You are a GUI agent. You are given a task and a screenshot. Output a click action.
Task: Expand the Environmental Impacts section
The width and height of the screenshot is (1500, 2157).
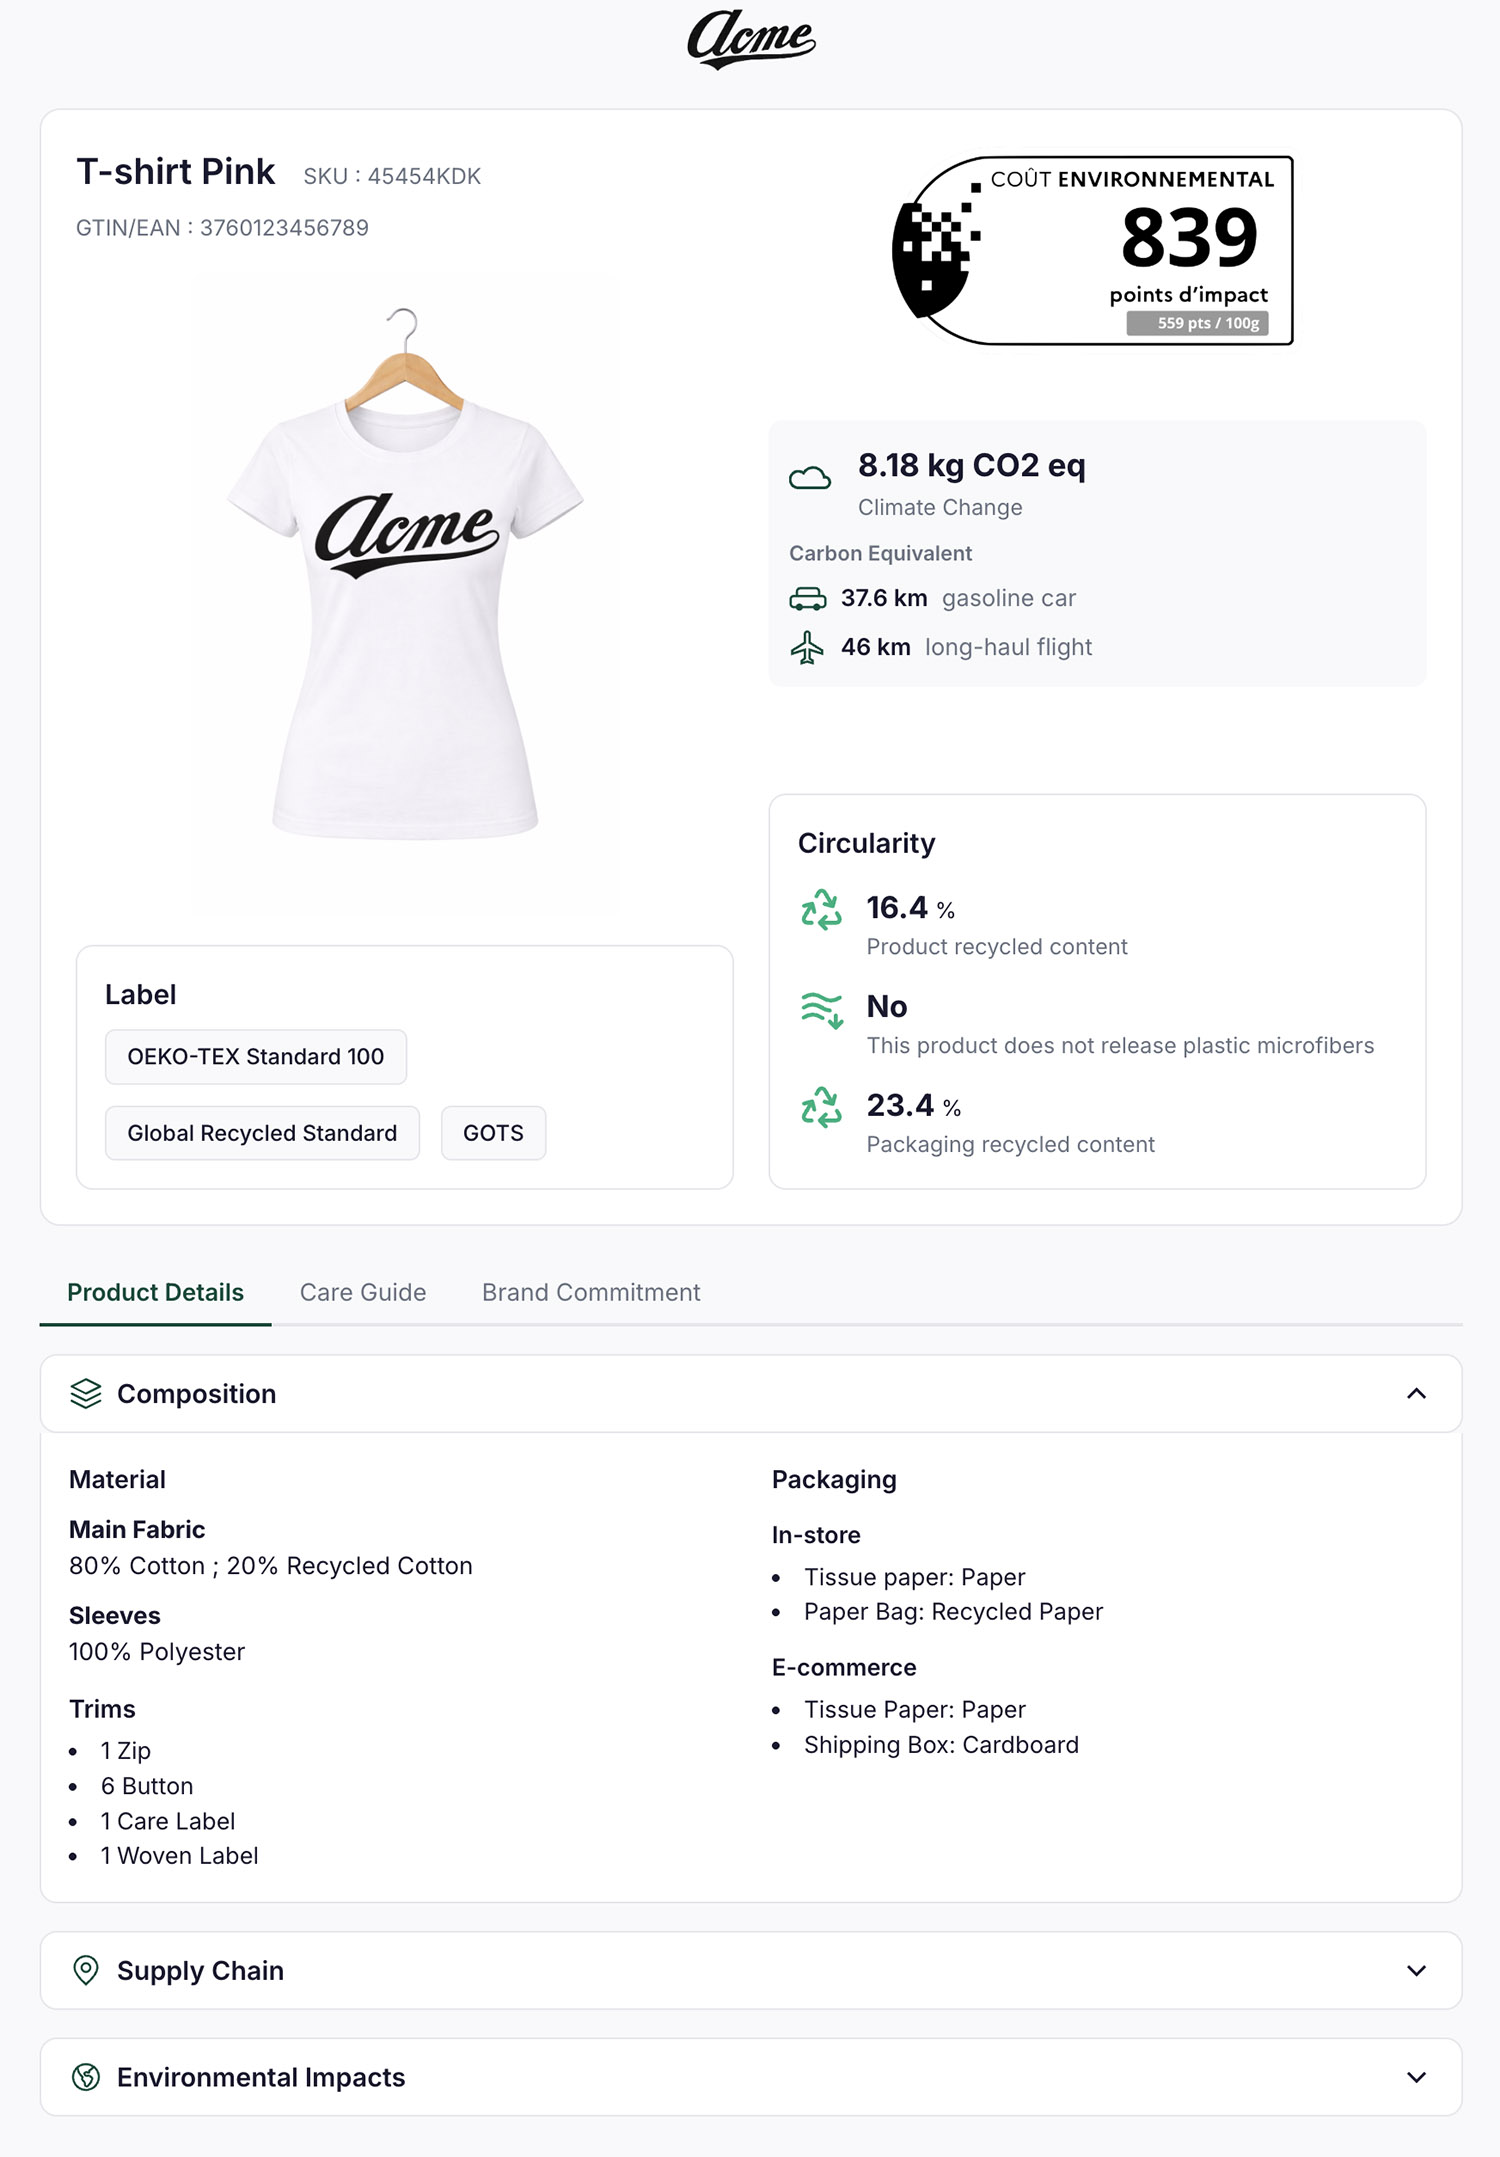[1416, 2077]
